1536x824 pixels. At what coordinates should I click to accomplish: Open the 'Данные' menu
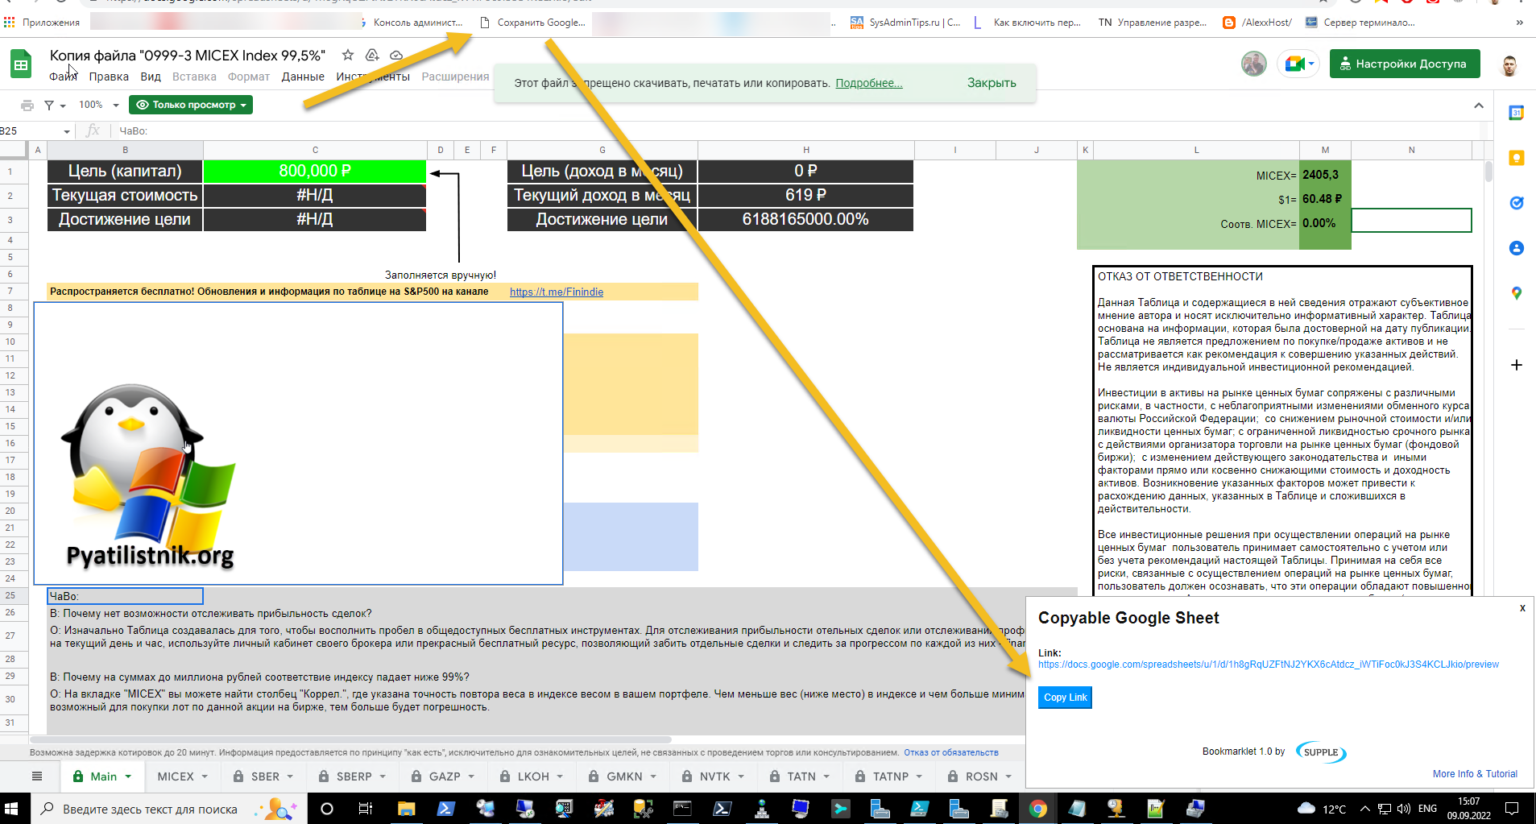coord(302,77)
